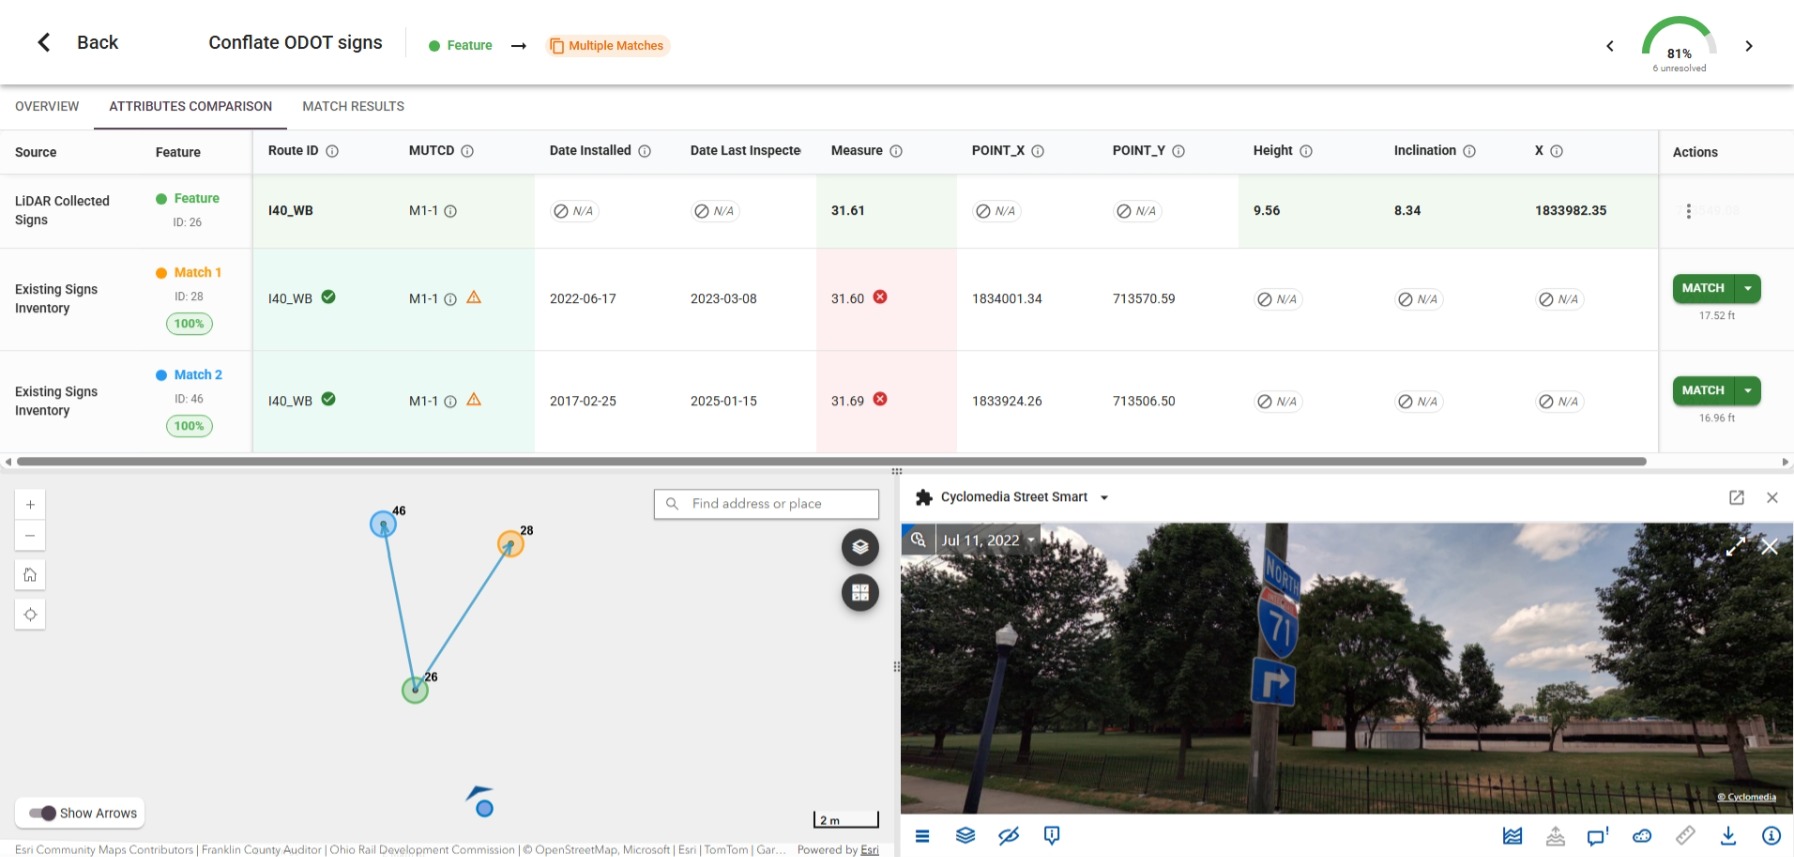
Task: Toggle the point cloud icon
Action: click(1641, 836)
